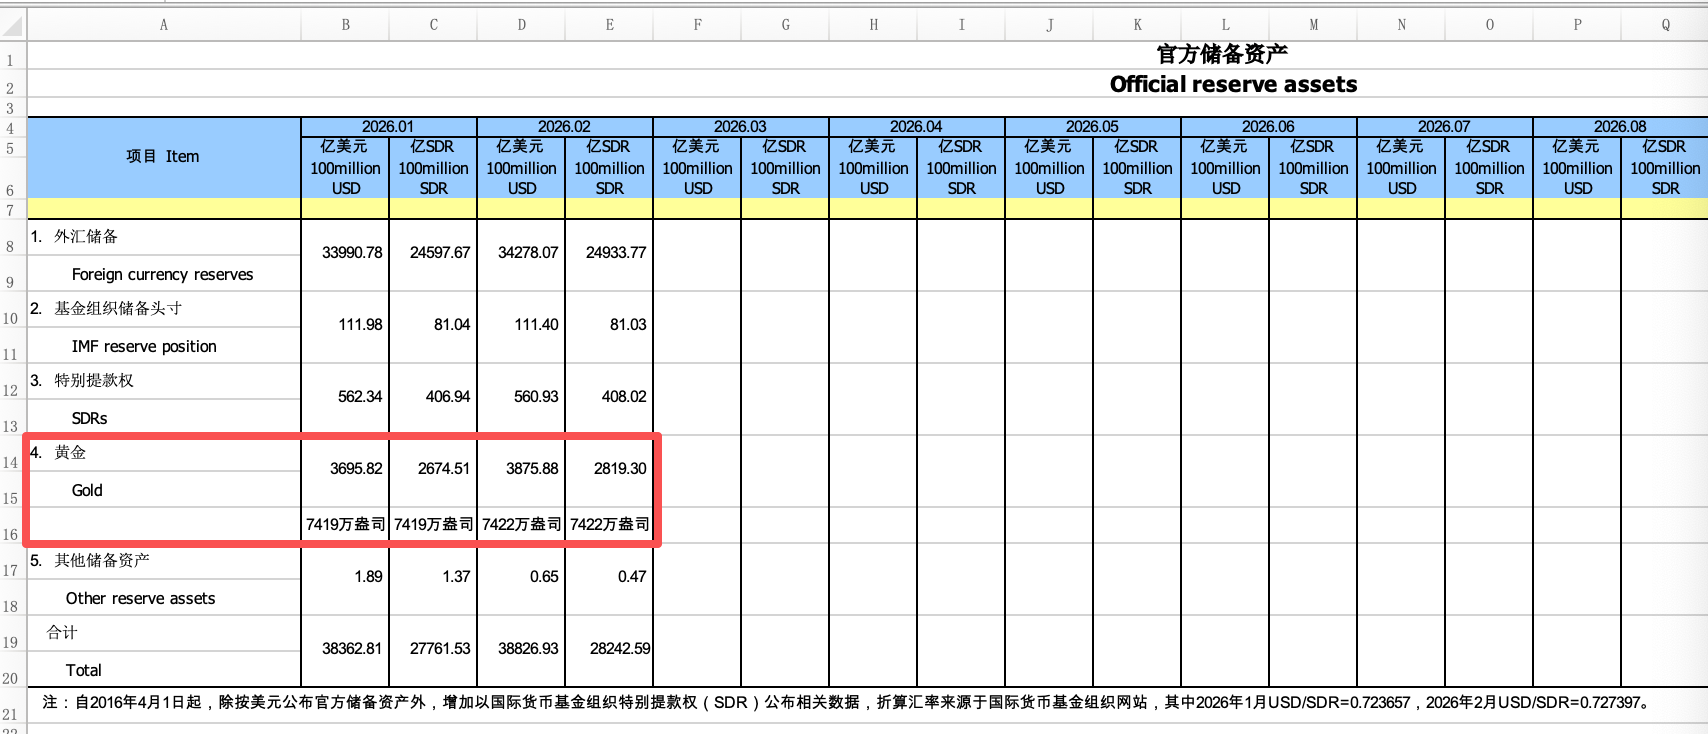Click the 2026.01 month header cell
1708x734 pixels.
coord(388,127)
